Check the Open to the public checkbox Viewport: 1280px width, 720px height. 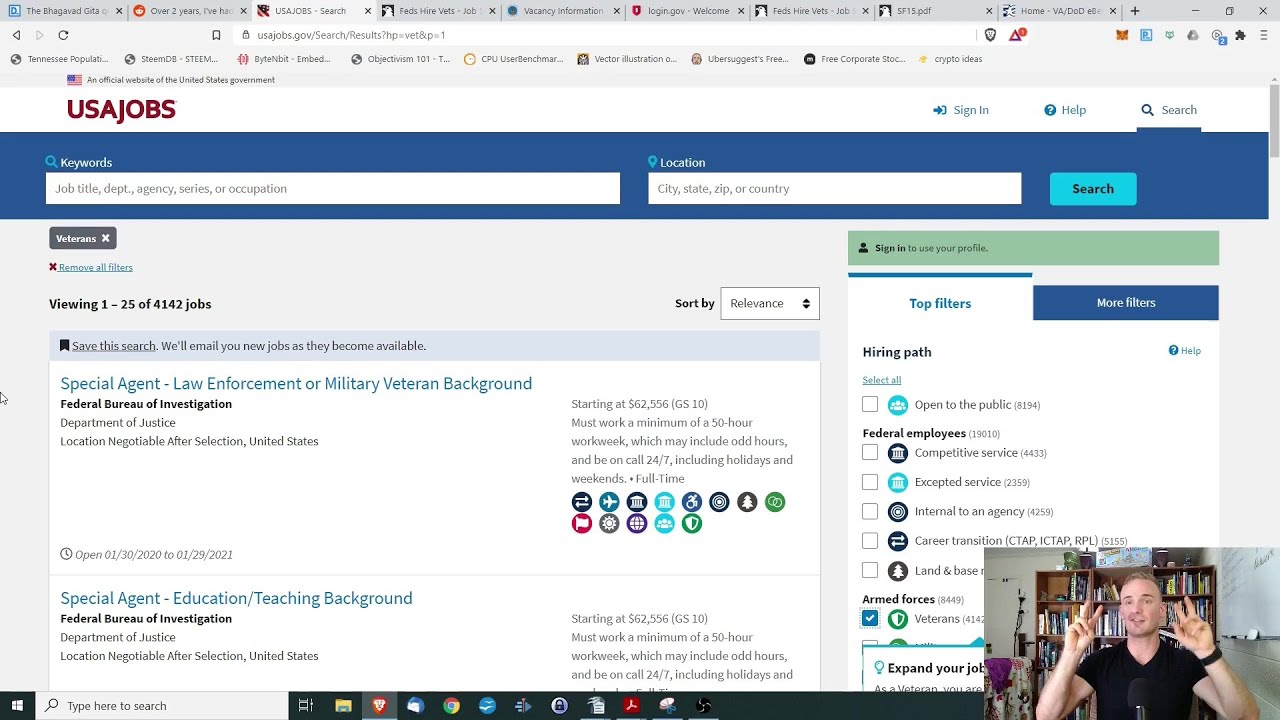pyautogui.click(x=870, y=405)
